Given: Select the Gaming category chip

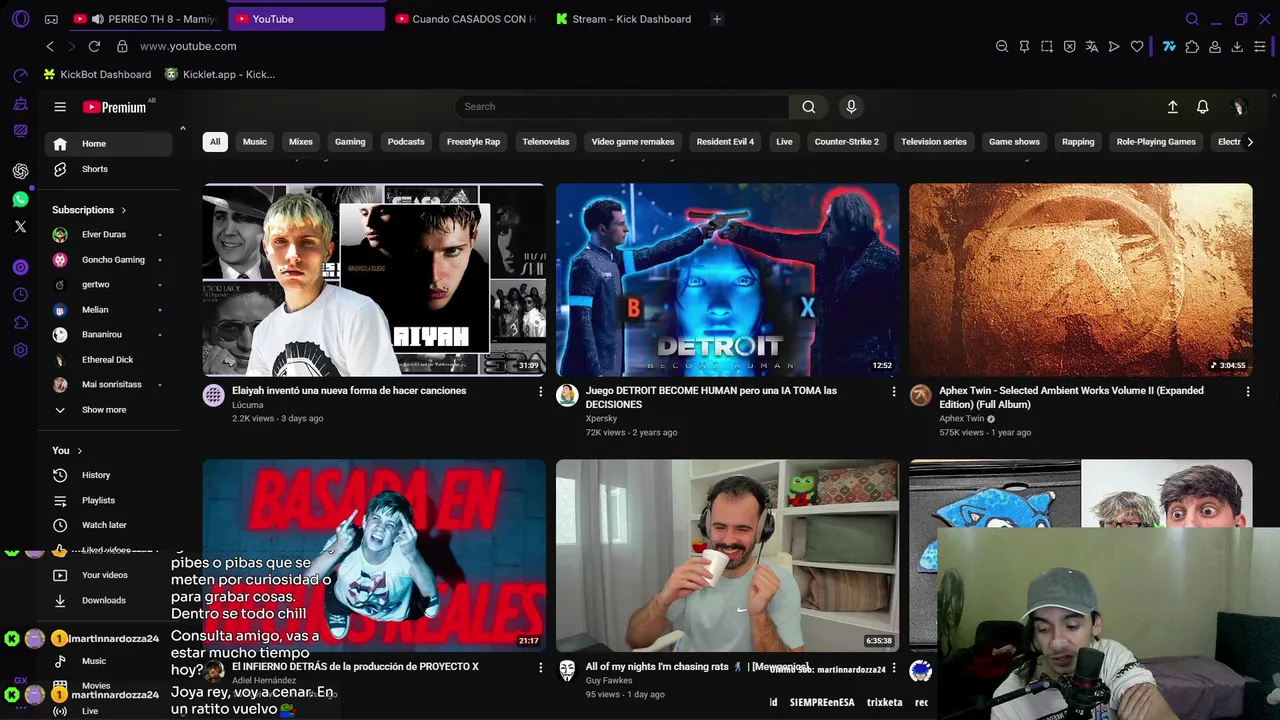Looking at the screenshot, I should point(350,142).
